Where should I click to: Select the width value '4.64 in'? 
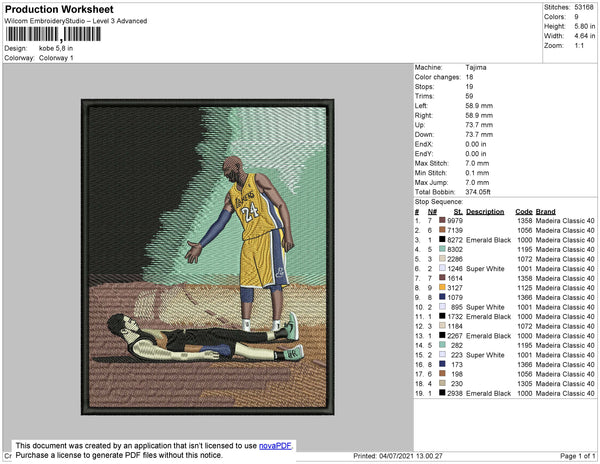point(585,36)
